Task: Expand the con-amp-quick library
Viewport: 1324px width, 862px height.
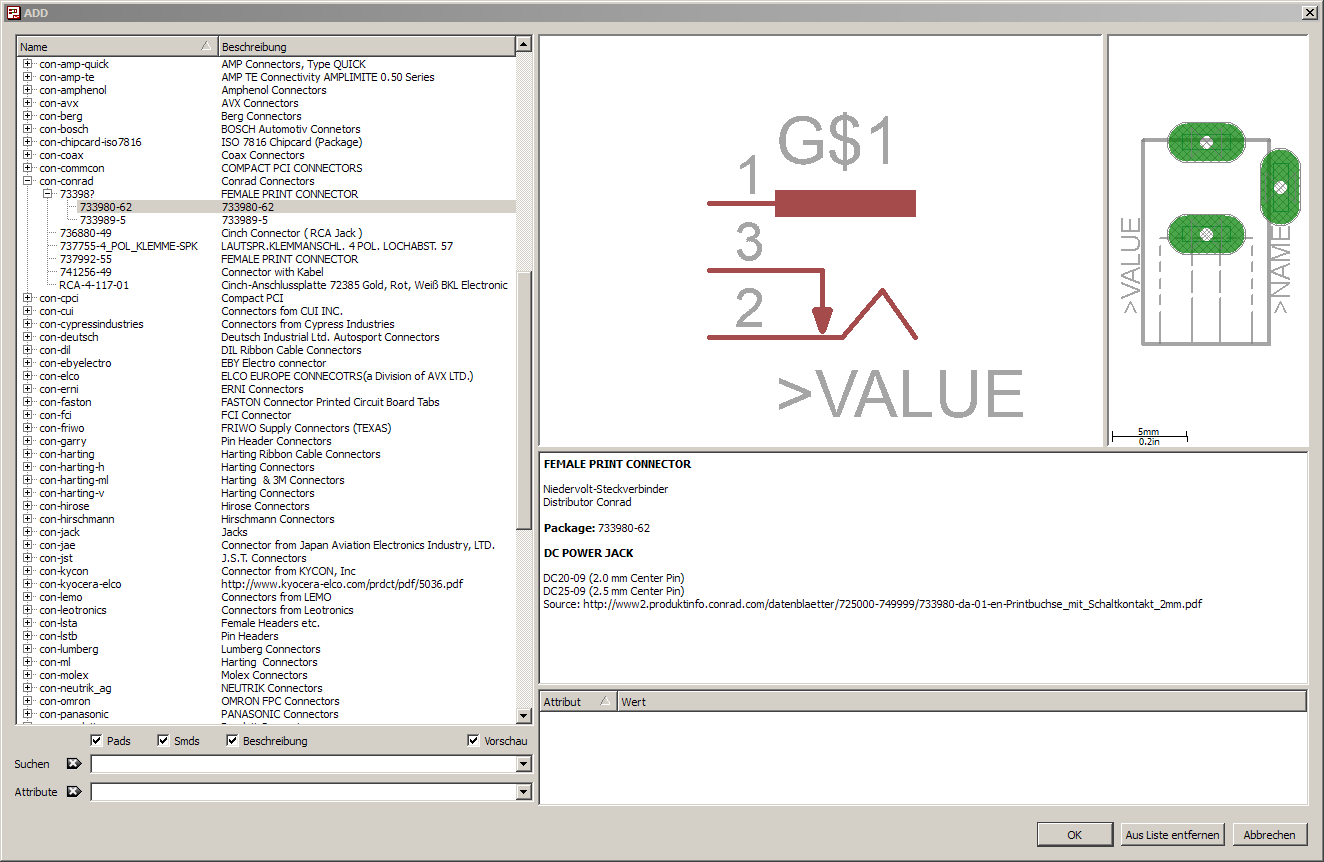Action: pos(28,64)
